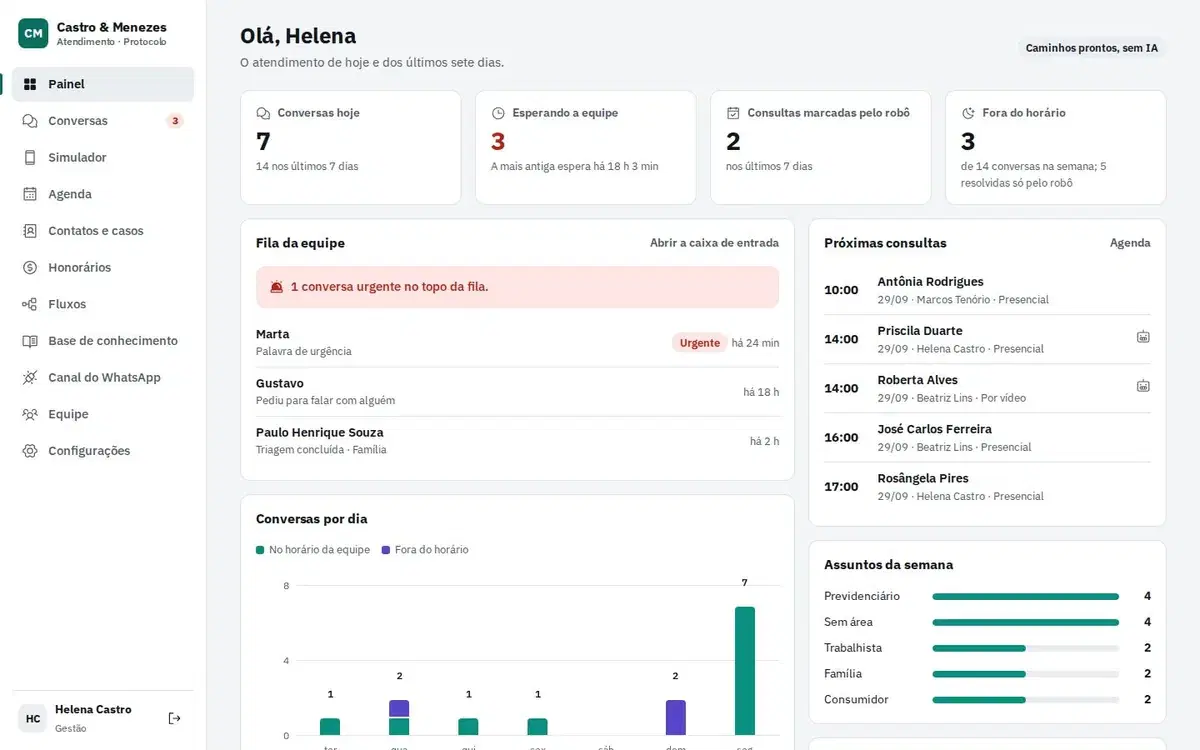1200x750 pixels.
Task: Open Honorários section
Action: click(103, 268)
